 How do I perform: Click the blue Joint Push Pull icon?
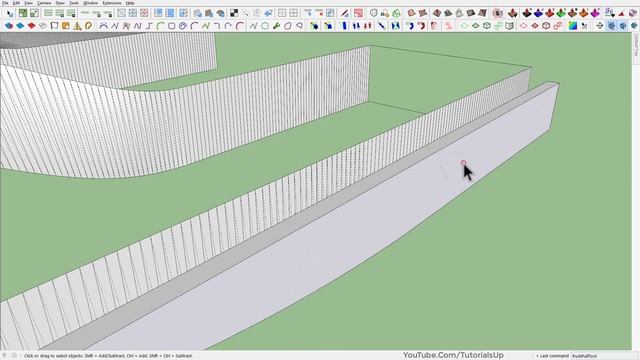(x=538, y=13)
